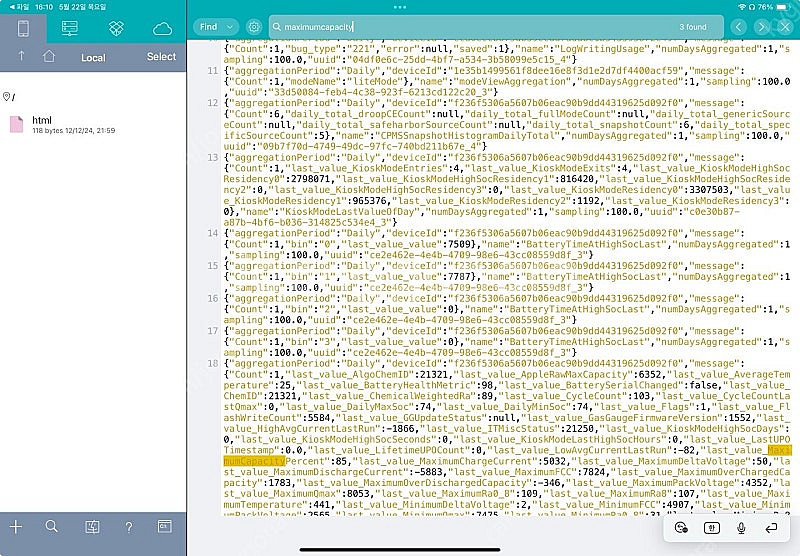This screenshot has height=556, width=800.
Task: Tap line number 15 in the gutter
Action: 213,266
